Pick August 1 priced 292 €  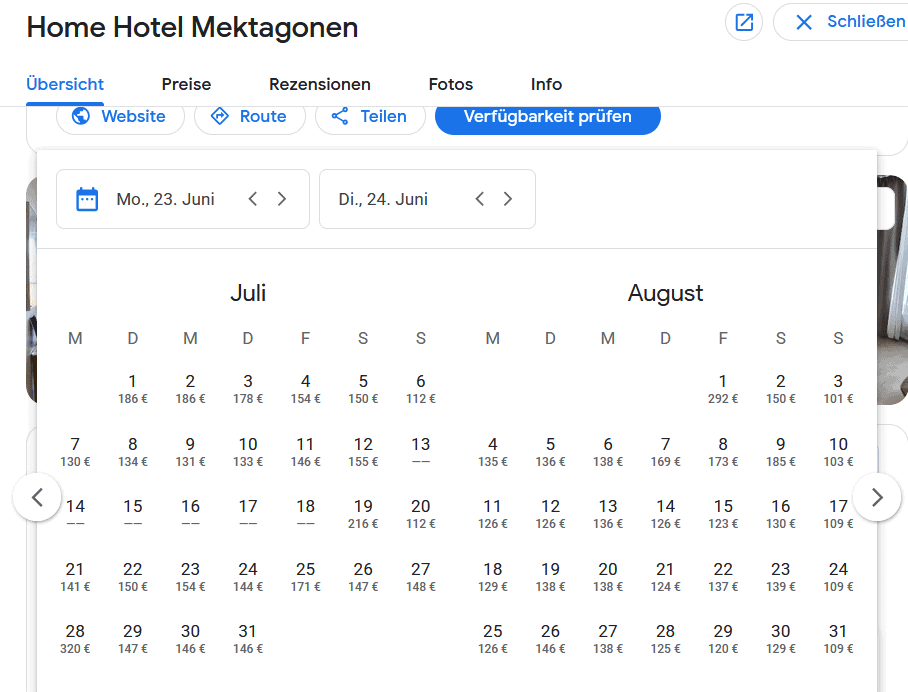pos(723,388)
